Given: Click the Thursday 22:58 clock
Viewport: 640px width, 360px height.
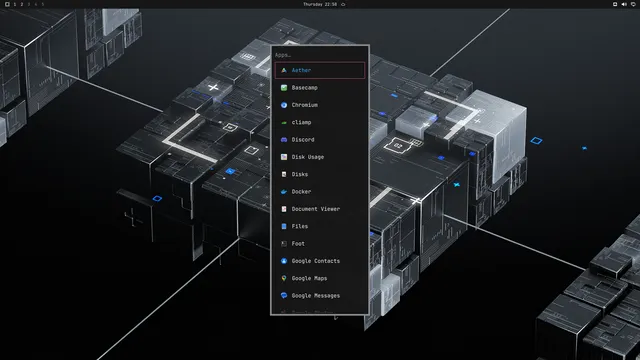Looking at the screenshot, I should (x=320, y=4).
